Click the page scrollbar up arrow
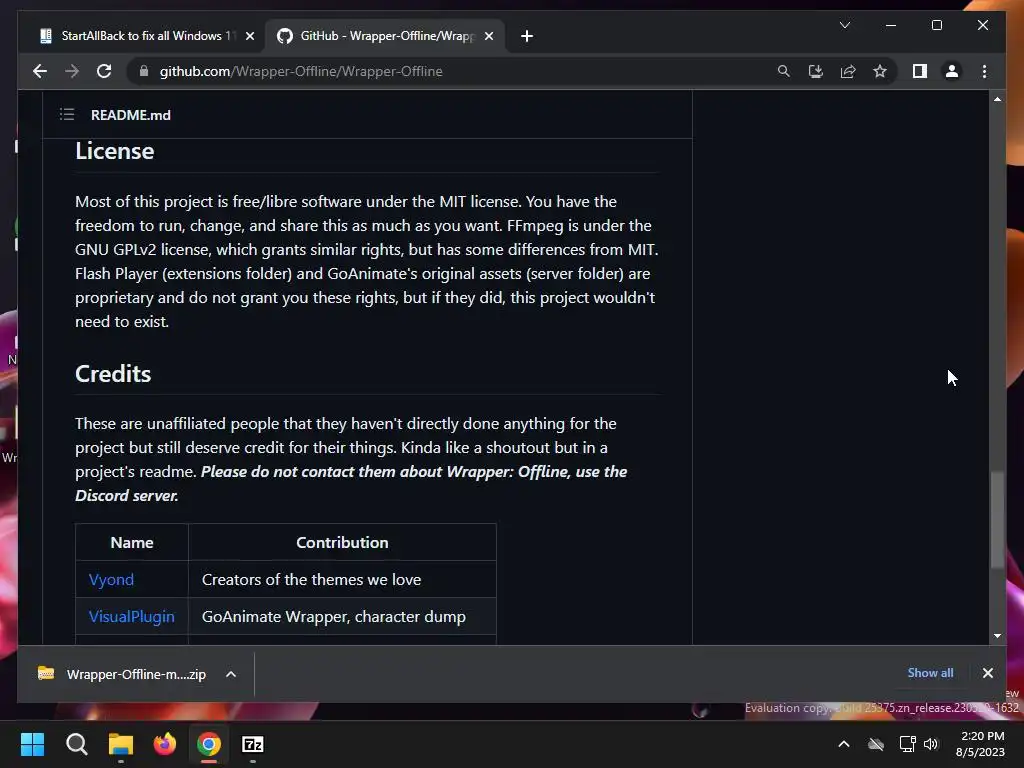The image size is (1024, 768). [x=997, y=99]
